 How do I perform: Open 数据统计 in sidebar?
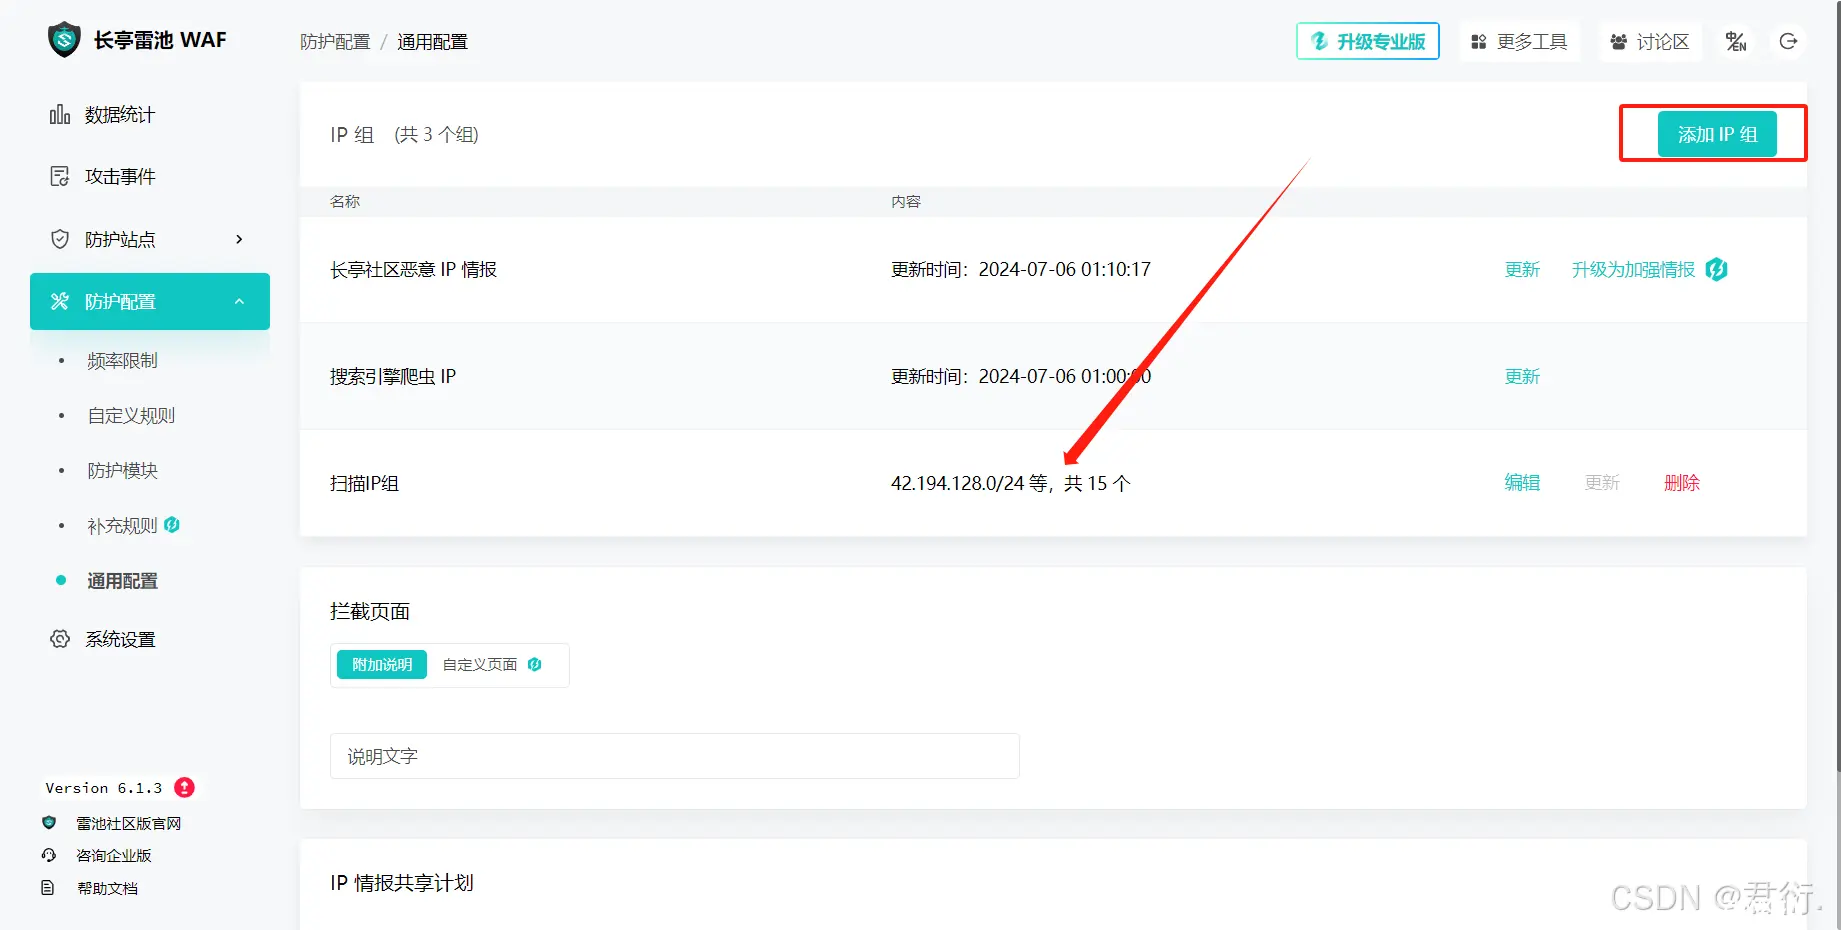[x=119, y=115]
